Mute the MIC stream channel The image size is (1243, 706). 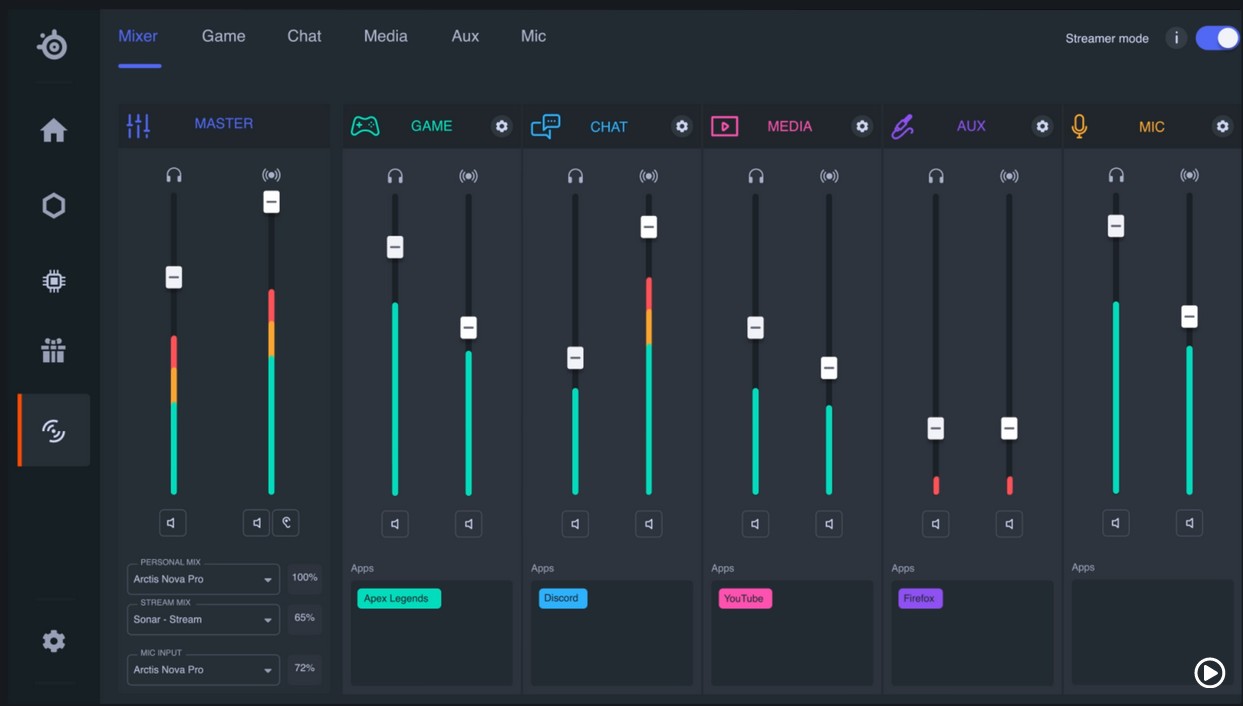(x=1189, y=522)
